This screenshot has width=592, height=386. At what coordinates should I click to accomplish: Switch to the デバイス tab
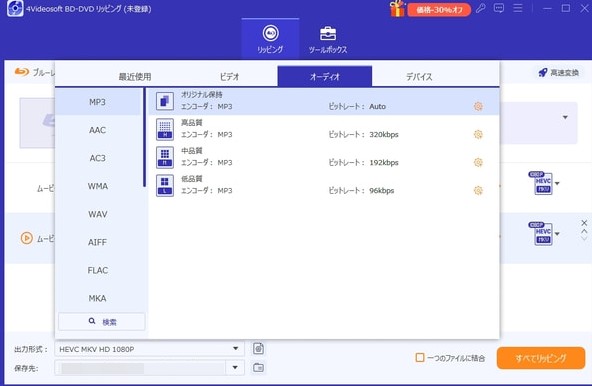pyautogui.click(x=419, y=77)
